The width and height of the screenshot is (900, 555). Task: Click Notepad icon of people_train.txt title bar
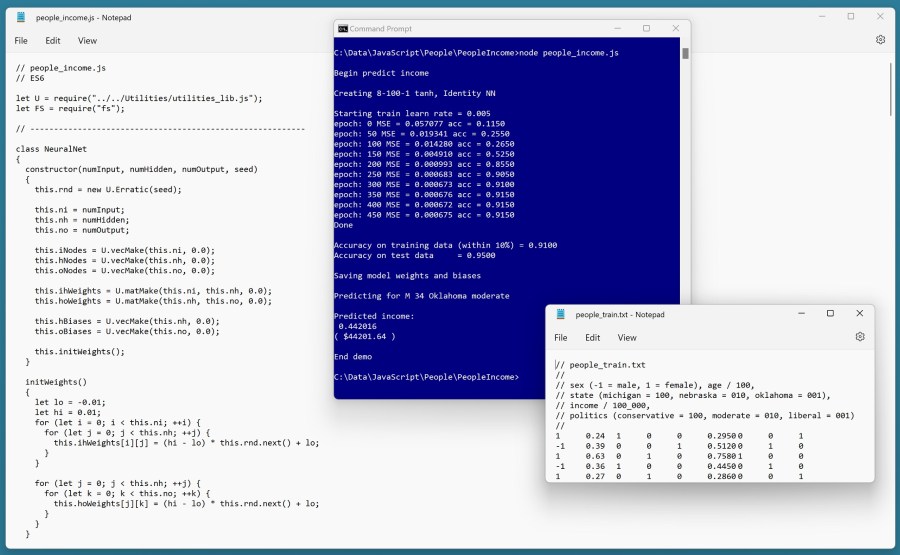[x=561, y=314]
